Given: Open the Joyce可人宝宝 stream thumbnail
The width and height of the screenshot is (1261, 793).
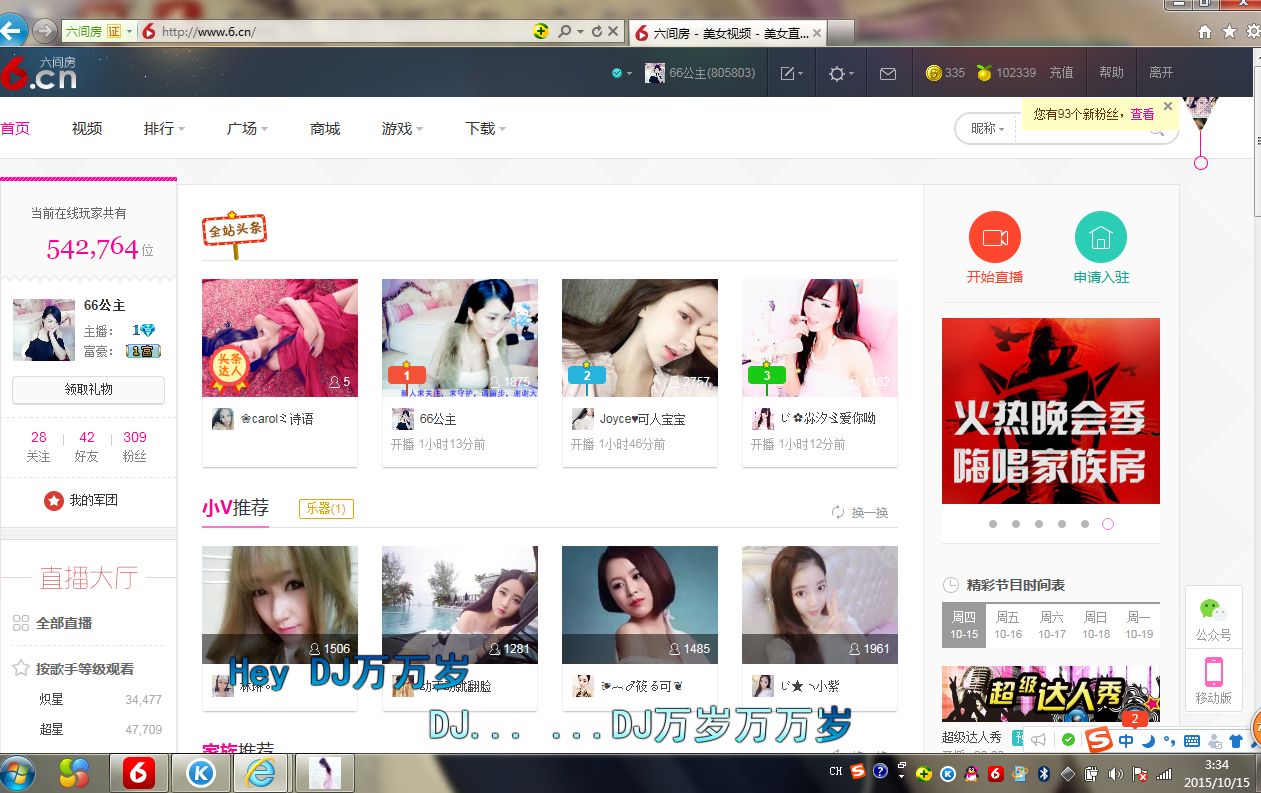Looking at the screenshot, I should click(640, 338).
